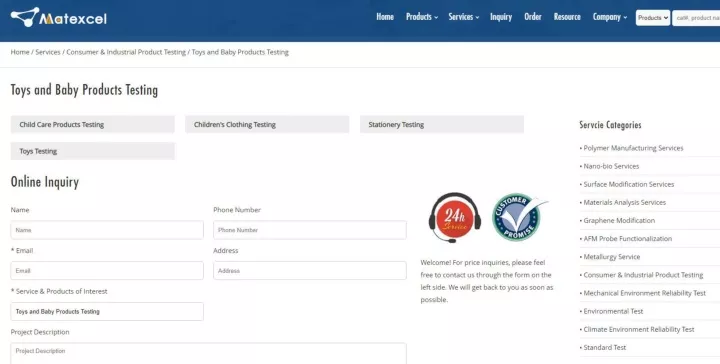
Task: Click the Servcie Categories heading
Action: click(610, 125)
